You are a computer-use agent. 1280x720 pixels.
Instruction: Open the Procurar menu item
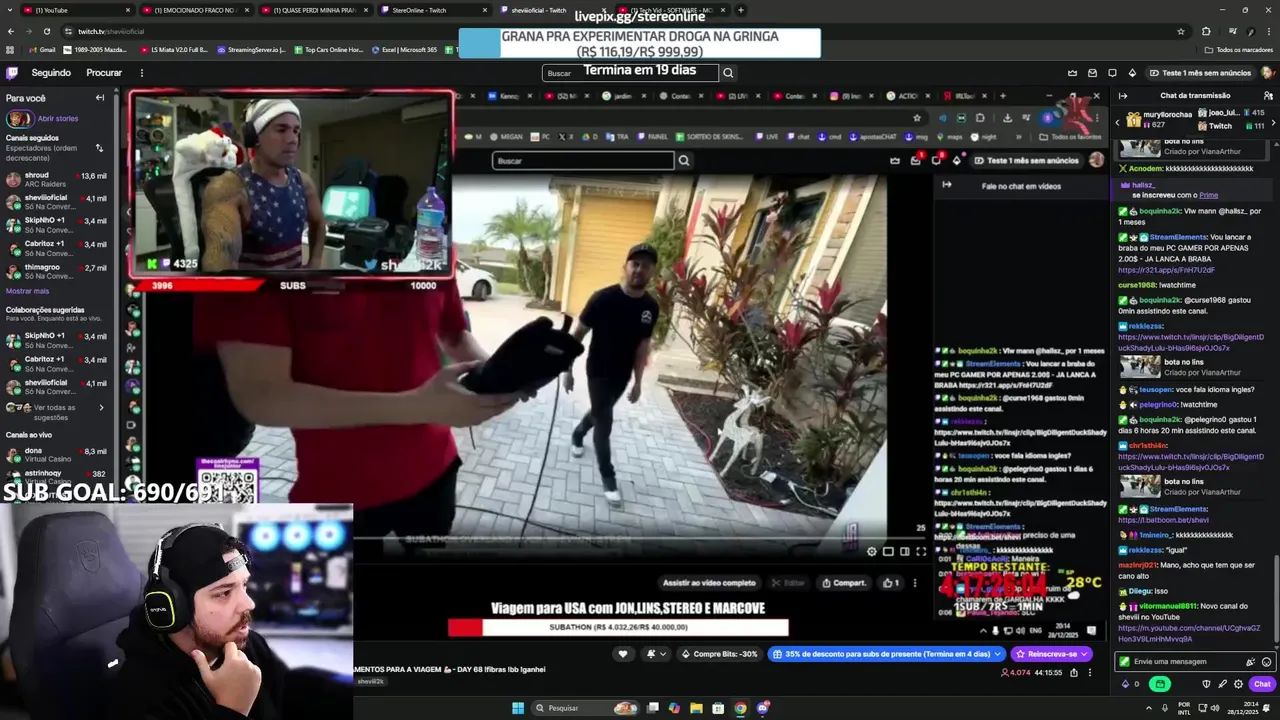104,73
